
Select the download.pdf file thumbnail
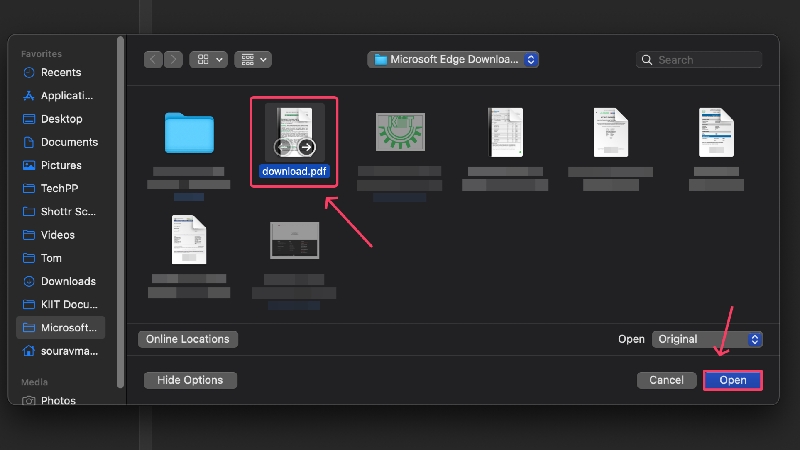tap(294, 133)
